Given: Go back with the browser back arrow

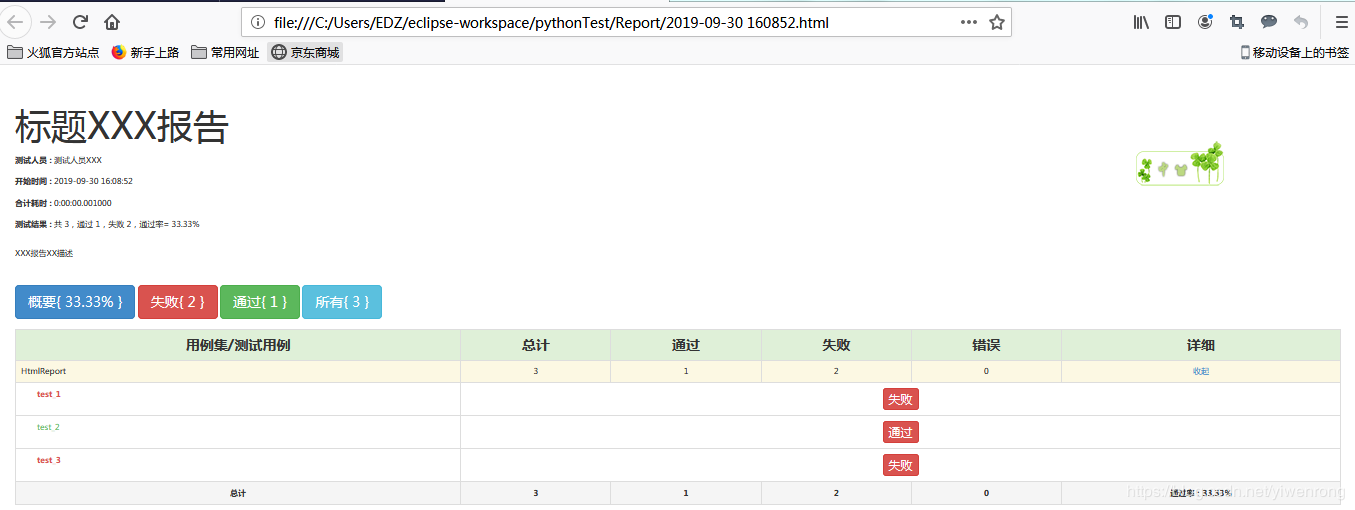Looking at the screenshot, I should coord(16,22).
